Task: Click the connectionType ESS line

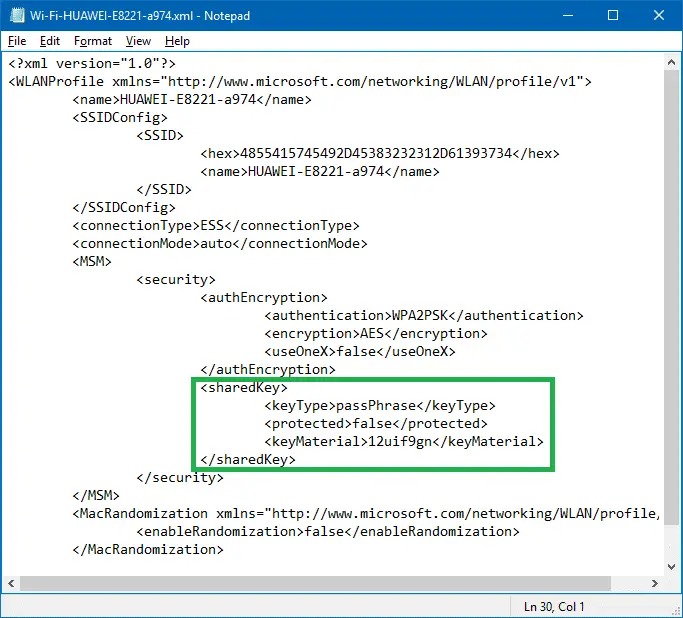Action: coord(216,226)
